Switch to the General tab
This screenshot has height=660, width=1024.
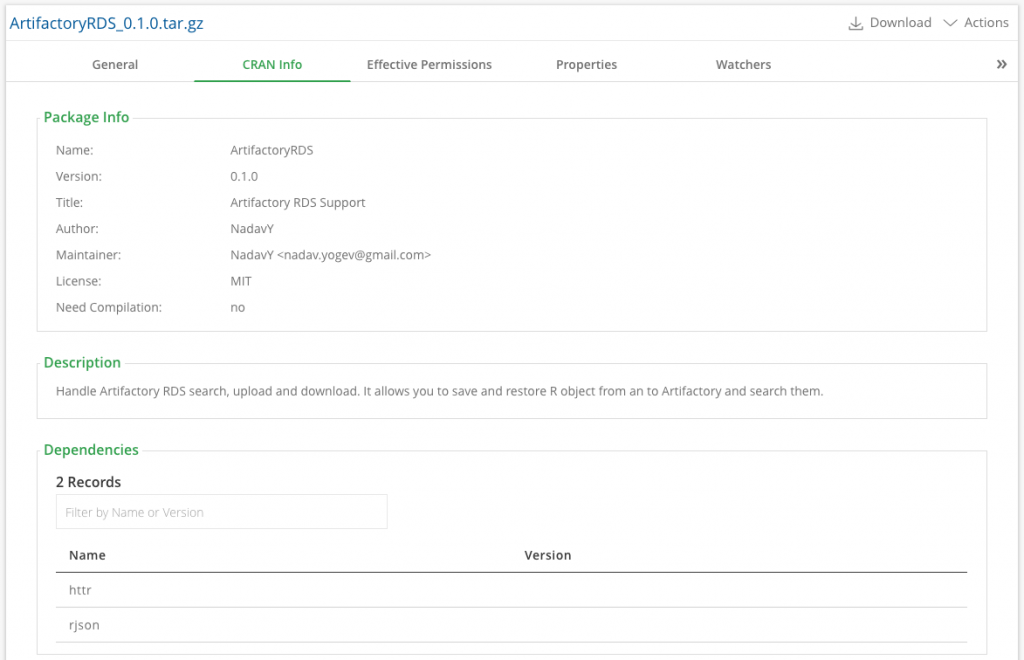(115, 64)
